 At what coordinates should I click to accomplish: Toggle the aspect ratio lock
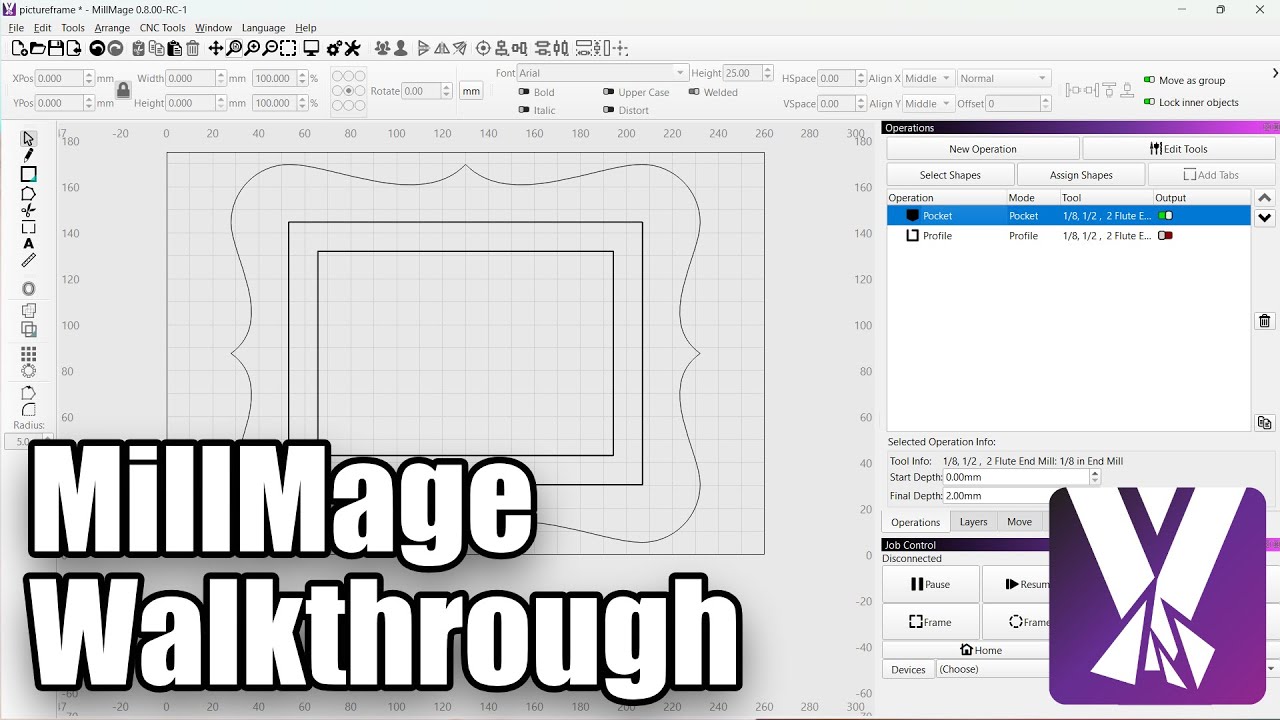123,90
